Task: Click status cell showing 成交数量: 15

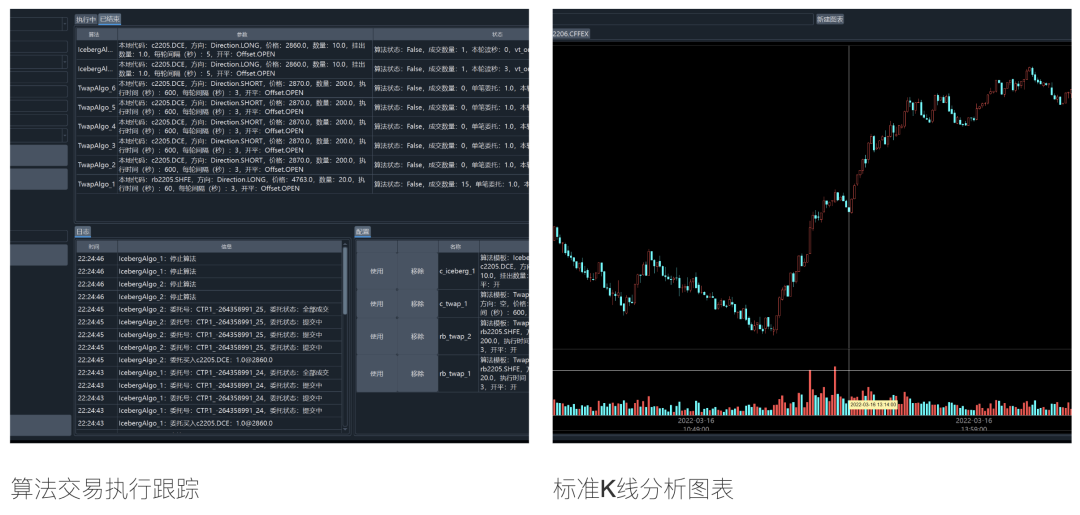Action: (x=451, y=184)
